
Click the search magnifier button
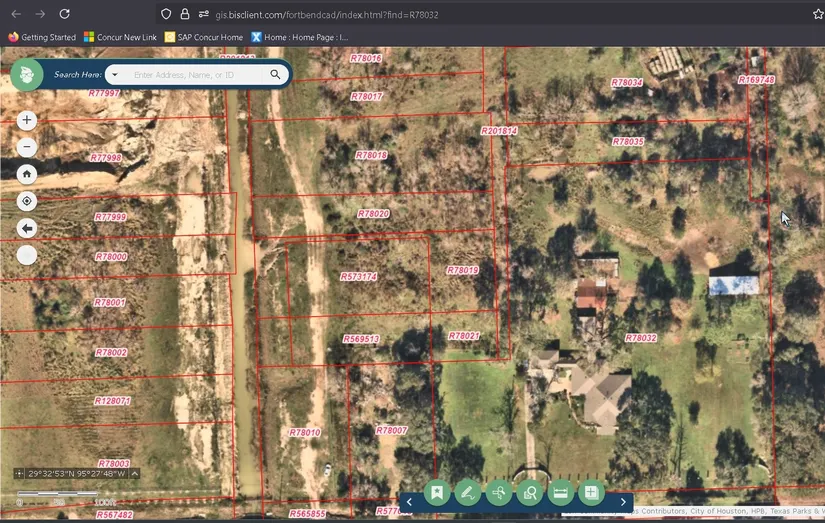(275, 75)
